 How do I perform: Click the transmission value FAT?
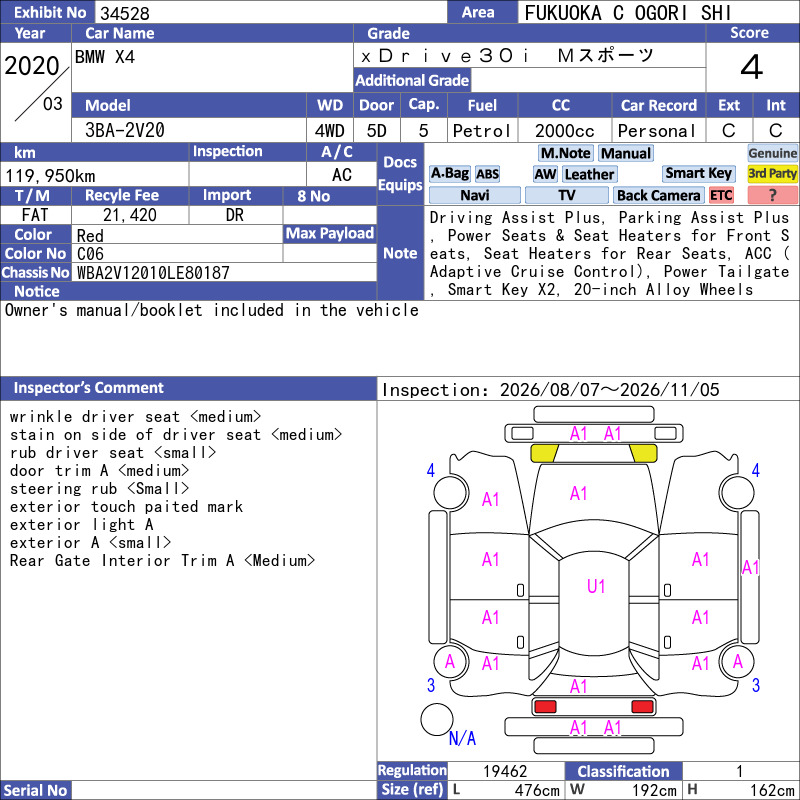(35, 215)
